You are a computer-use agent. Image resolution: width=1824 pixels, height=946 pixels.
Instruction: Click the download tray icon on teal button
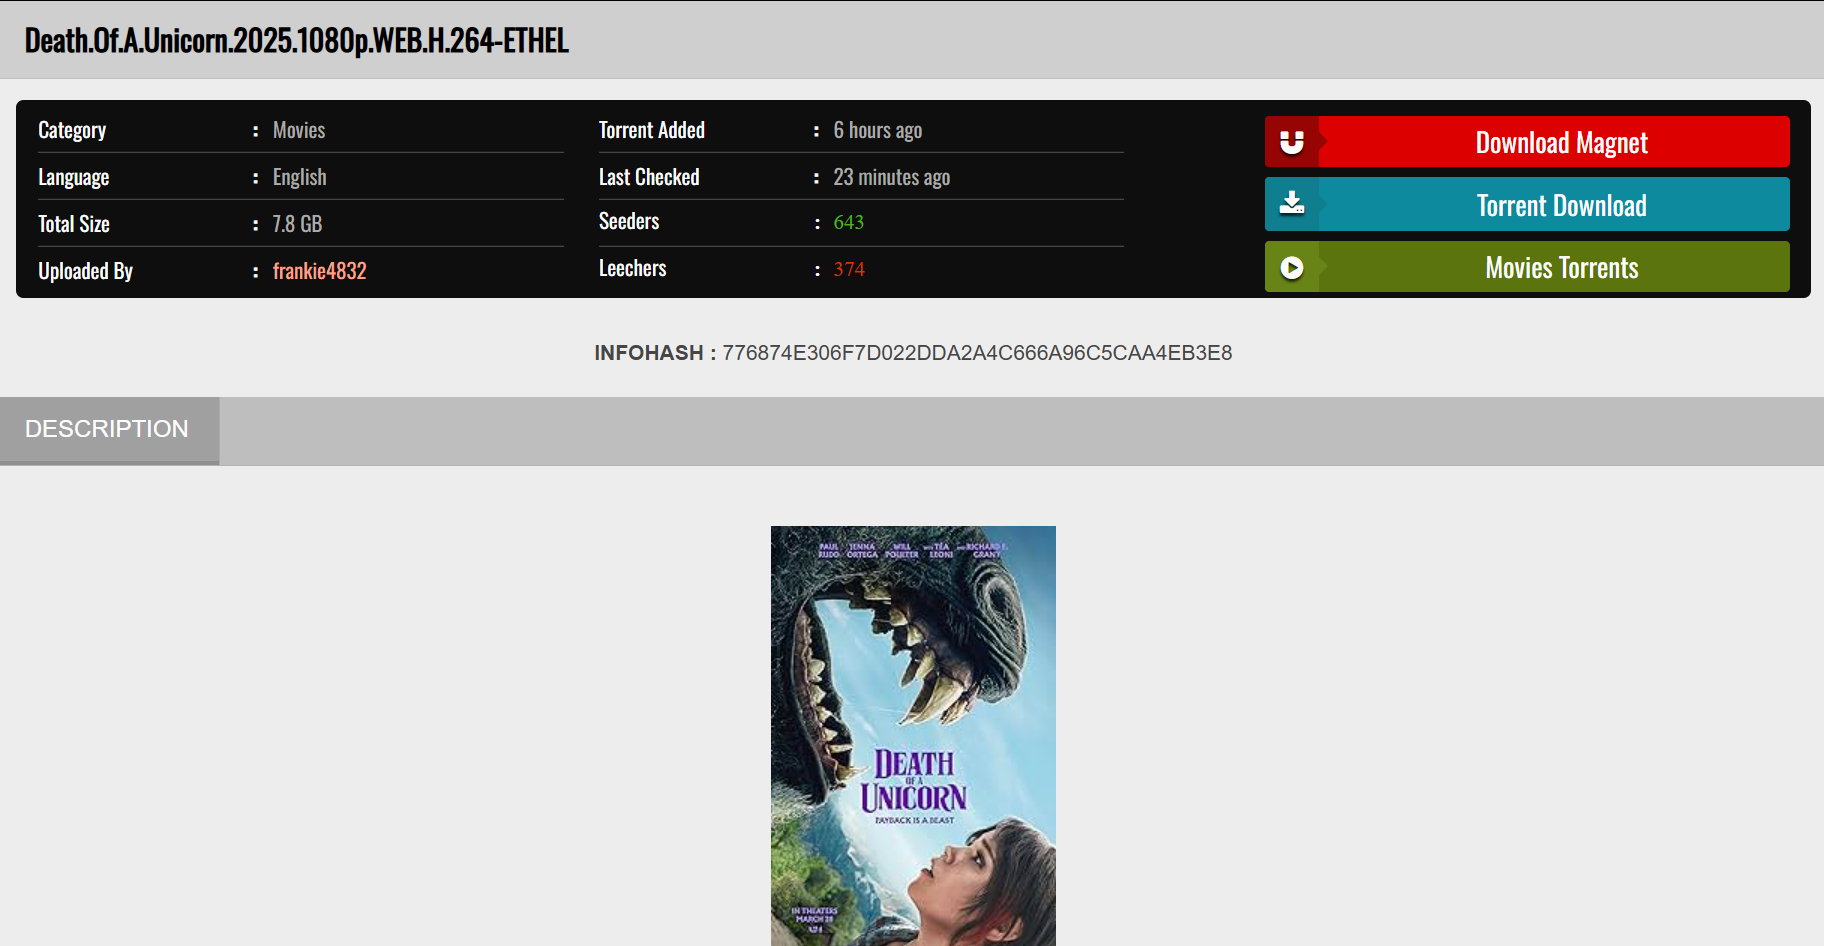(1292, 204)
